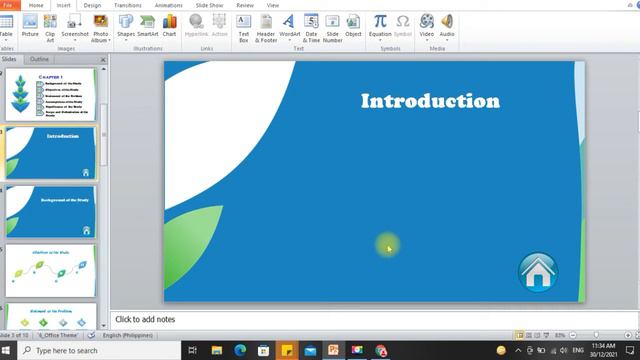Image resolution: width=640 pixels, height=360 pixels.
Task: Open the Windows Start menu
Action: click(x=6, y=351)
